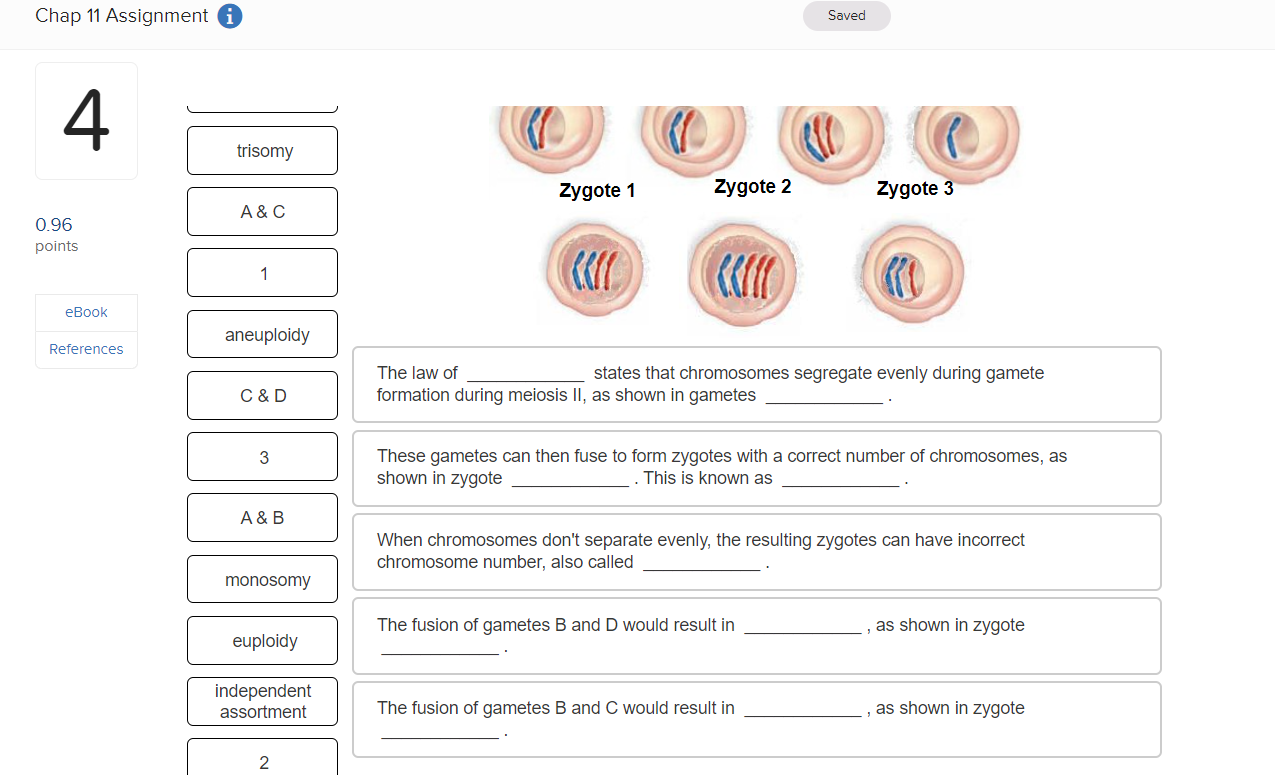The image size is (1275, 775).
Task: Click the Zygote 1 cell image
Action: [x=596, y=270]
